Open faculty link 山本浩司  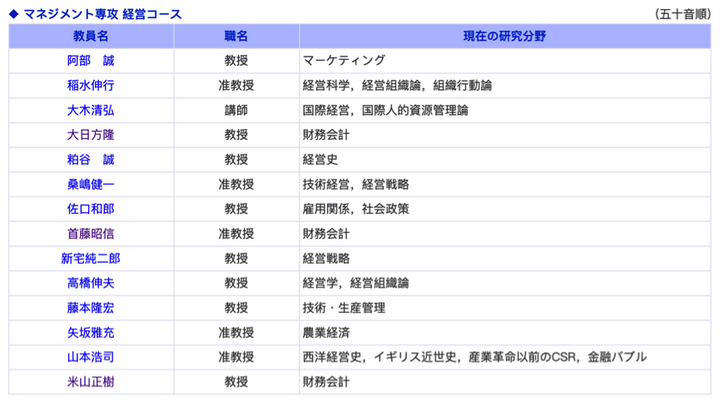pos(90,357)
